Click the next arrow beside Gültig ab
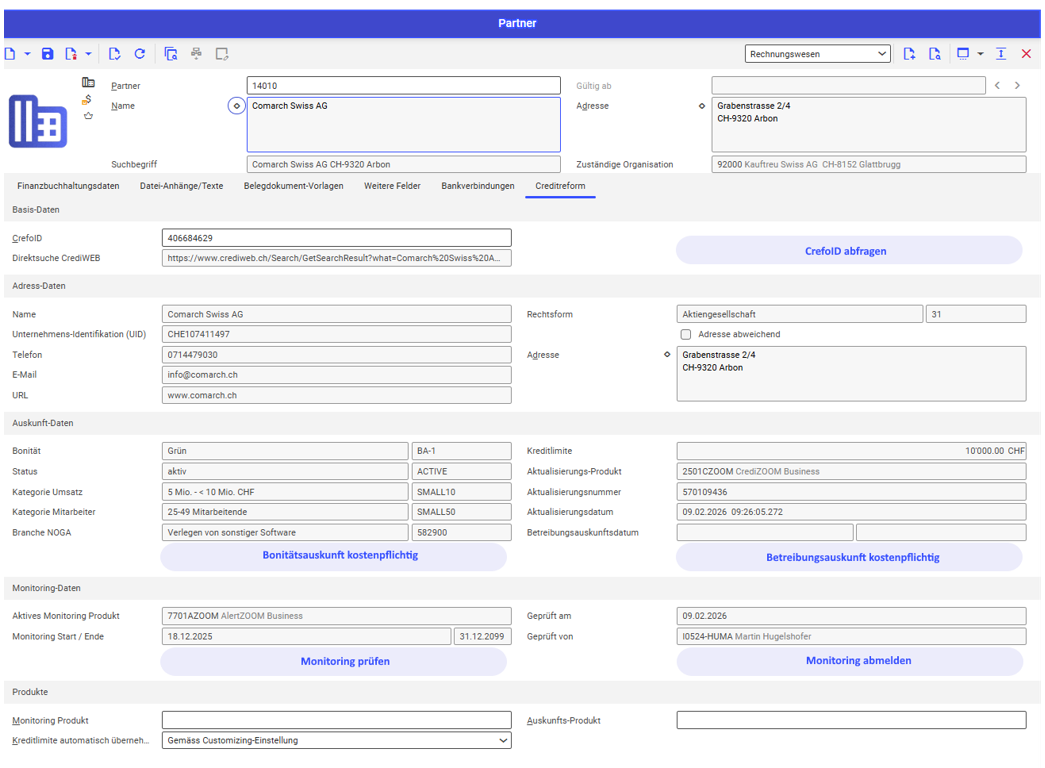Viewport: 1045px width, 768px height. [x=1017, y=86]
